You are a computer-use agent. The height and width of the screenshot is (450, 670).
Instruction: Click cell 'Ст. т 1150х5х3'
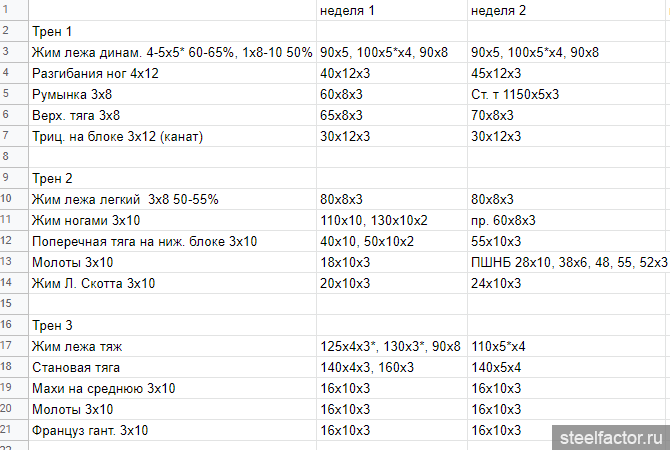pyautogui.click(x=568, y=94)
